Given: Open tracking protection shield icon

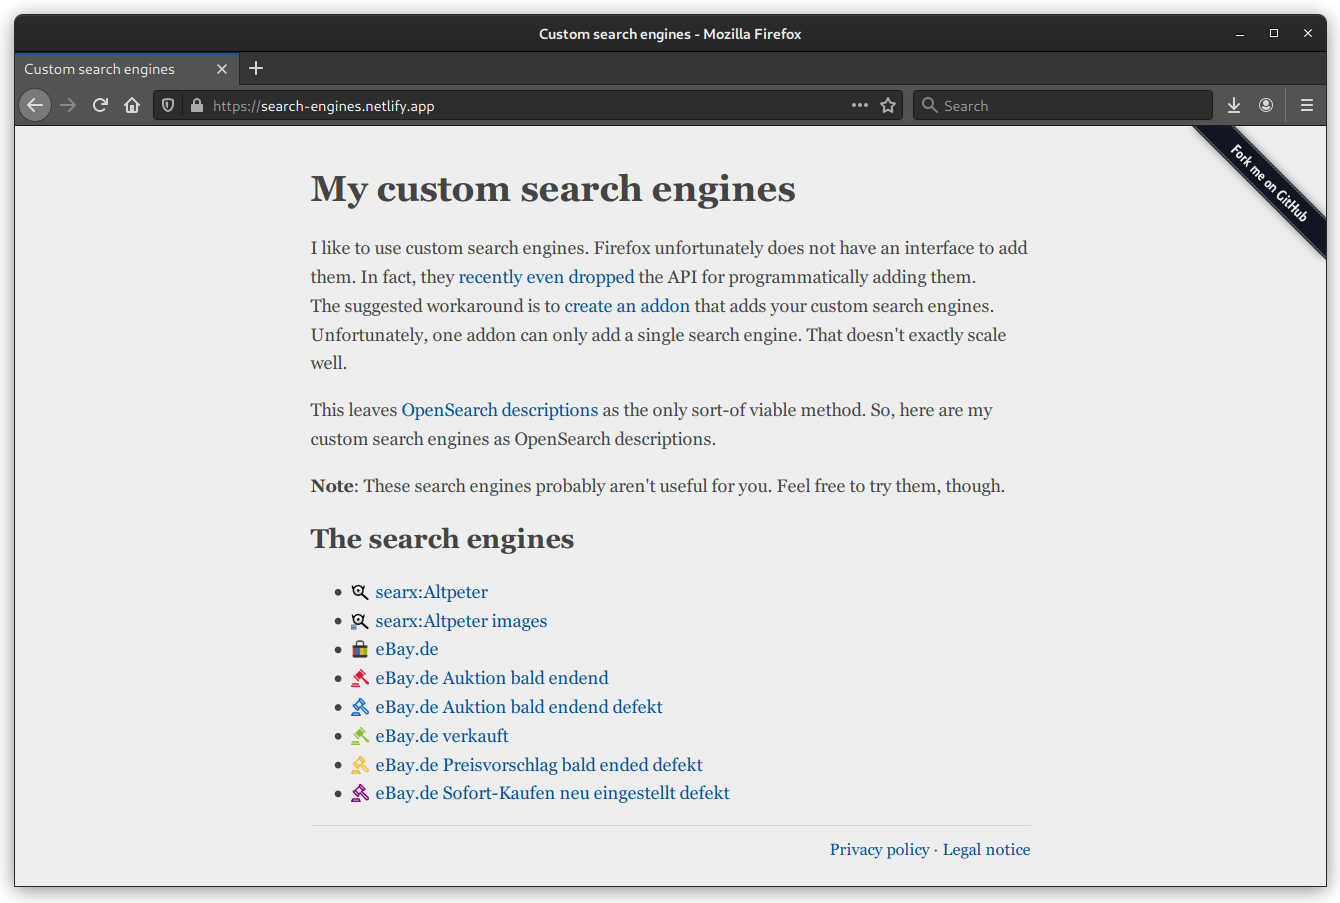Looking at the screenshot, I should coord(168,105).
